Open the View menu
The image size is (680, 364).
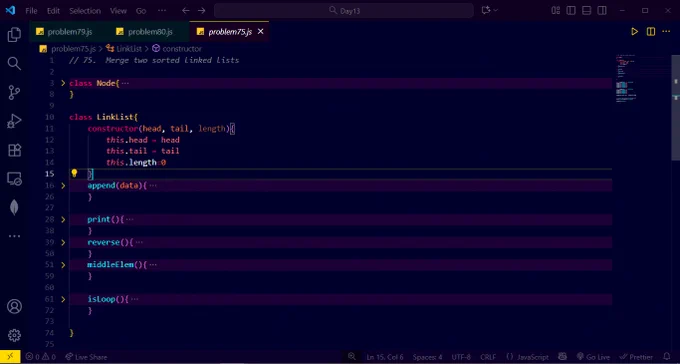tap(118, 10)
